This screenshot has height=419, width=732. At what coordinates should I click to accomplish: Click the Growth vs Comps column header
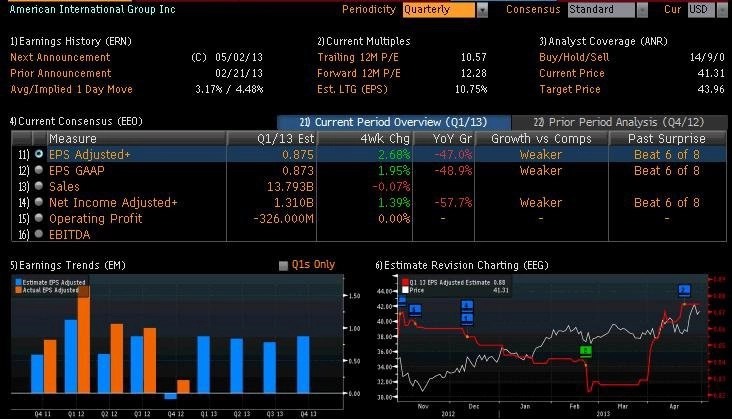coord(542,139)
